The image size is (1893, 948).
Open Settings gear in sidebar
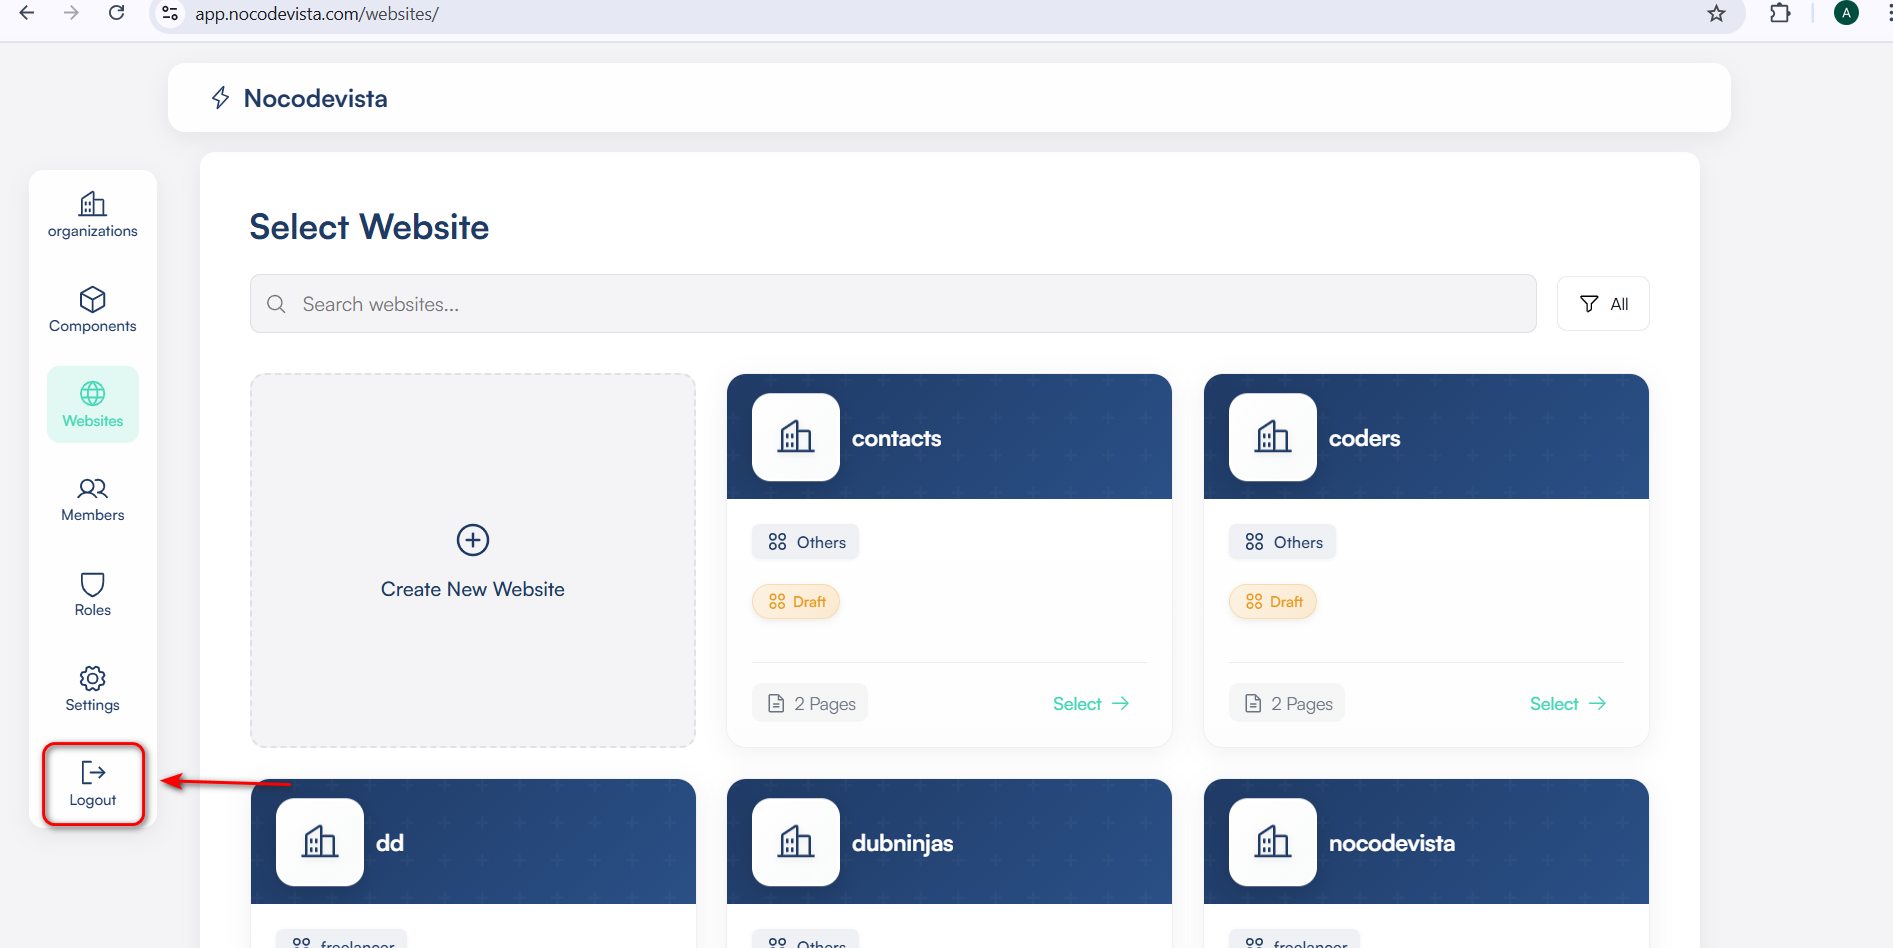point(93,679)
